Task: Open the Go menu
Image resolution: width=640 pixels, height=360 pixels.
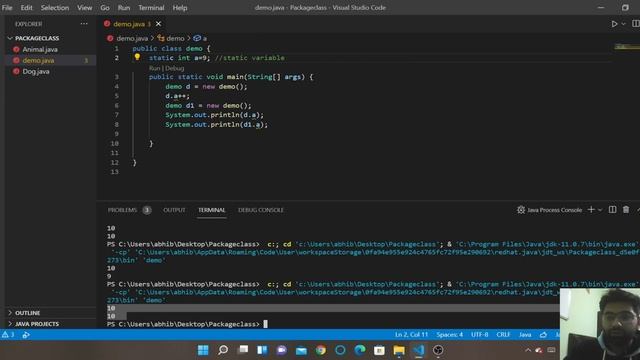Action: point(105,8)
